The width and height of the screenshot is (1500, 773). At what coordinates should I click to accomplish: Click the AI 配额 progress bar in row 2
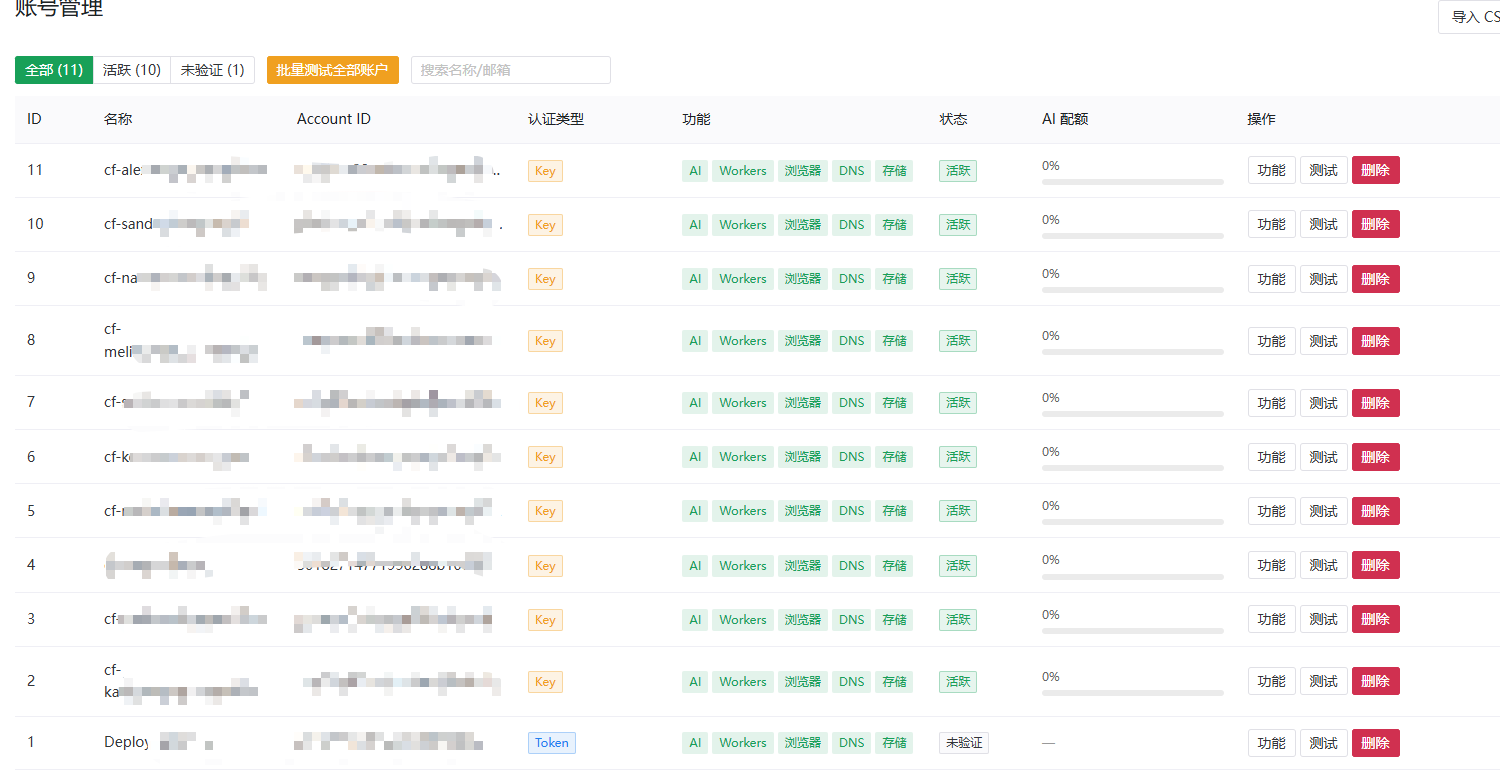coord(1133,693)
